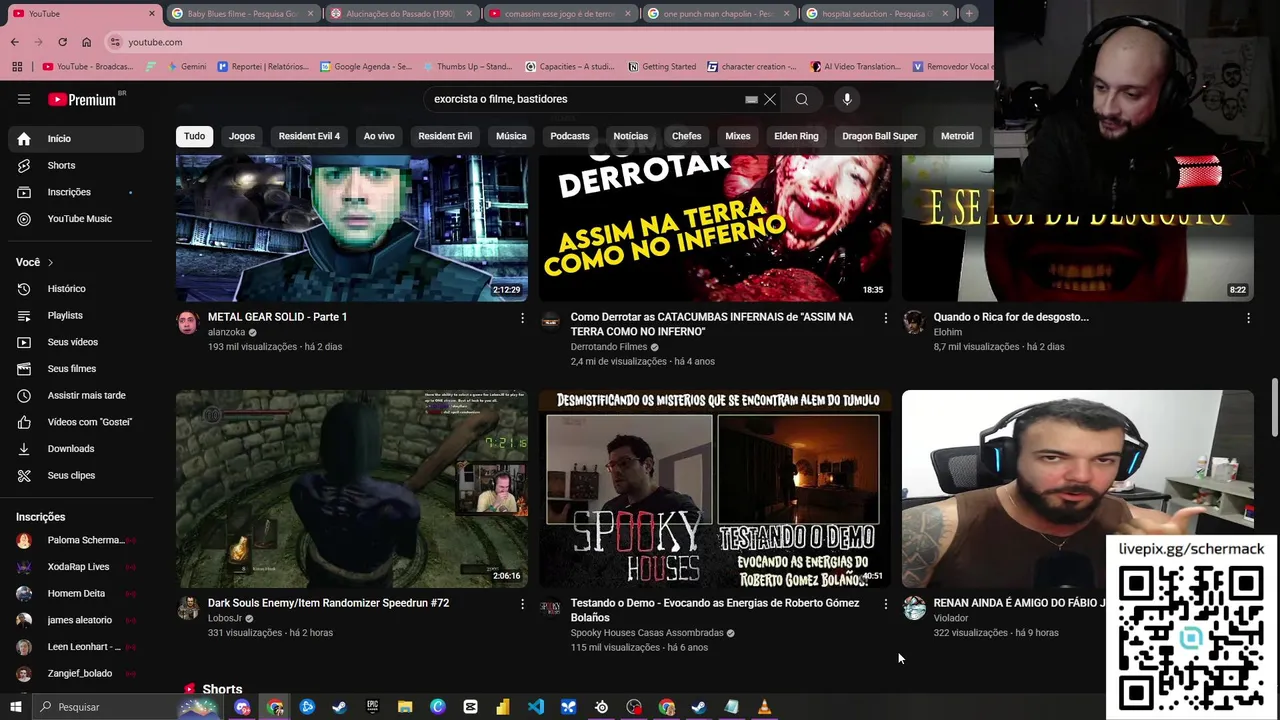Viewport: 1280px width, 720px height.
Task: Focus the YouTube search input field
Action: (585, 99)
